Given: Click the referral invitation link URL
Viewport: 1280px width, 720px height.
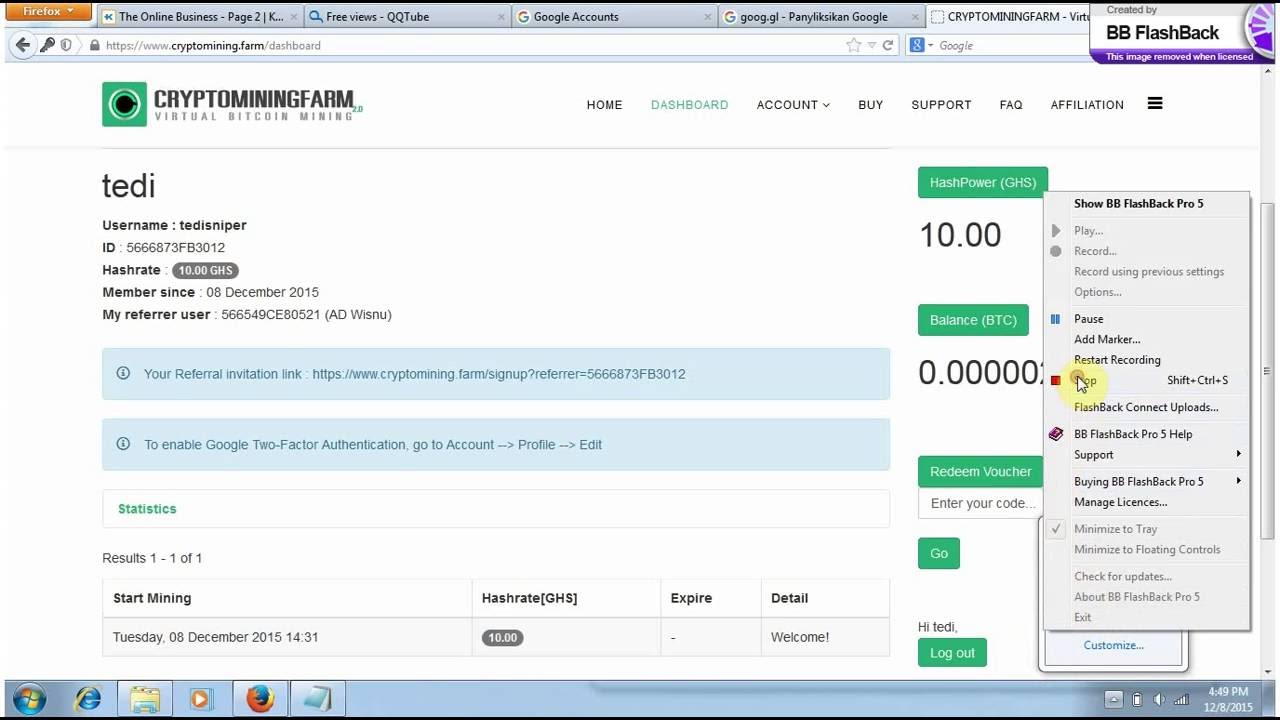Looking at the screenshot, I should coord(498,374).
